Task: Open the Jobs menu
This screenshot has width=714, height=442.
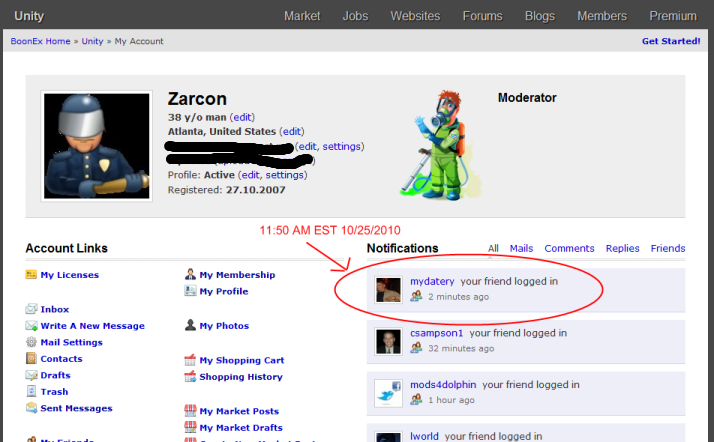Action: coord(355,16)
